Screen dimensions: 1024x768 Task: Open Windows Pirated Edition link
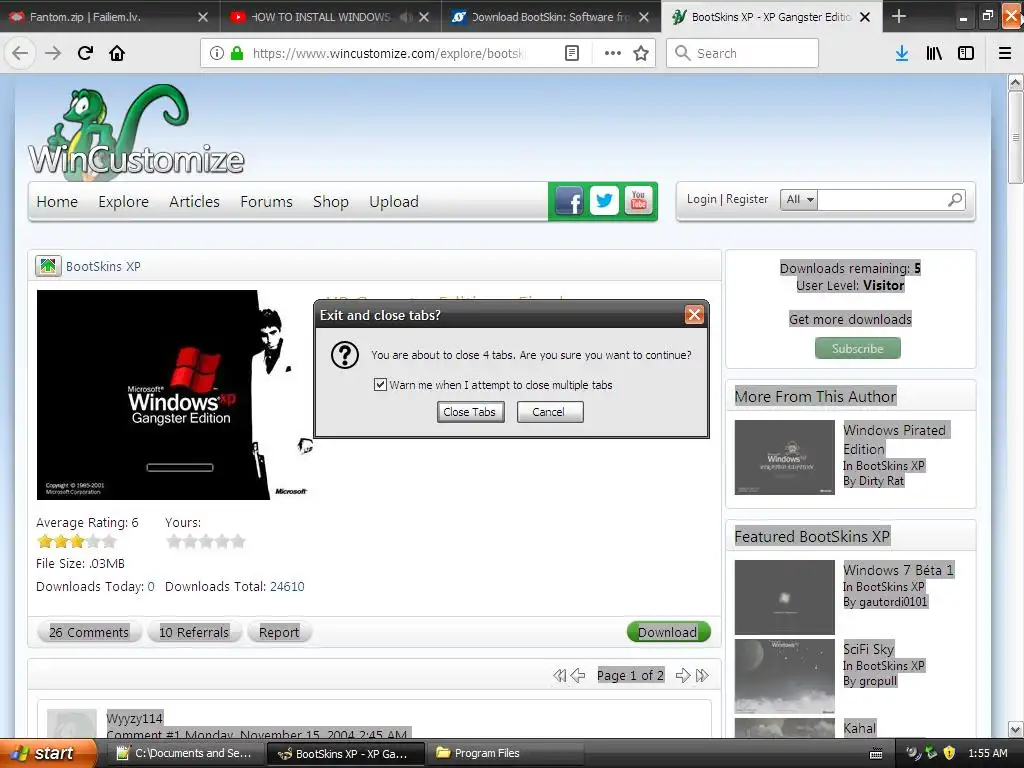pos(894,440)
